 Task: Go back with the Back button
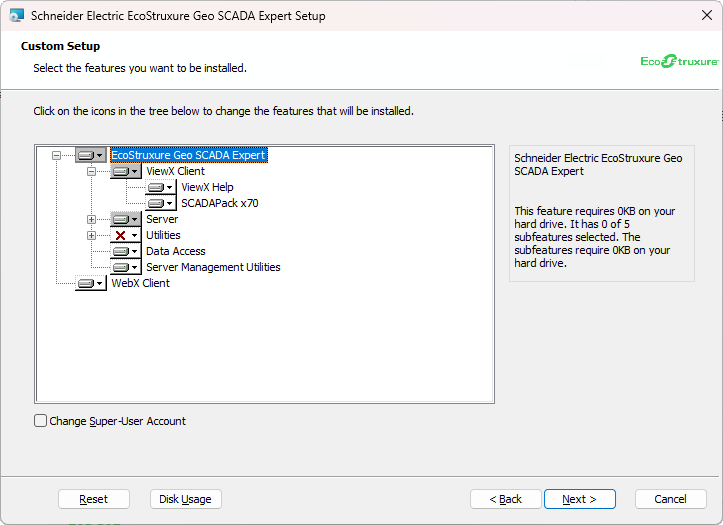tap(505, 499)
